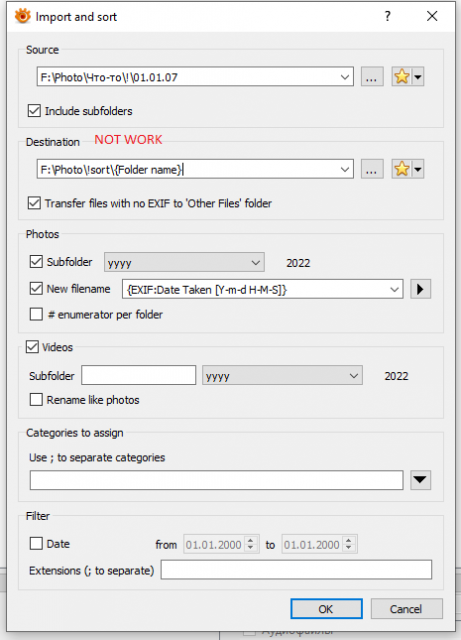Enable # enumerator per folder

[36, 314]
